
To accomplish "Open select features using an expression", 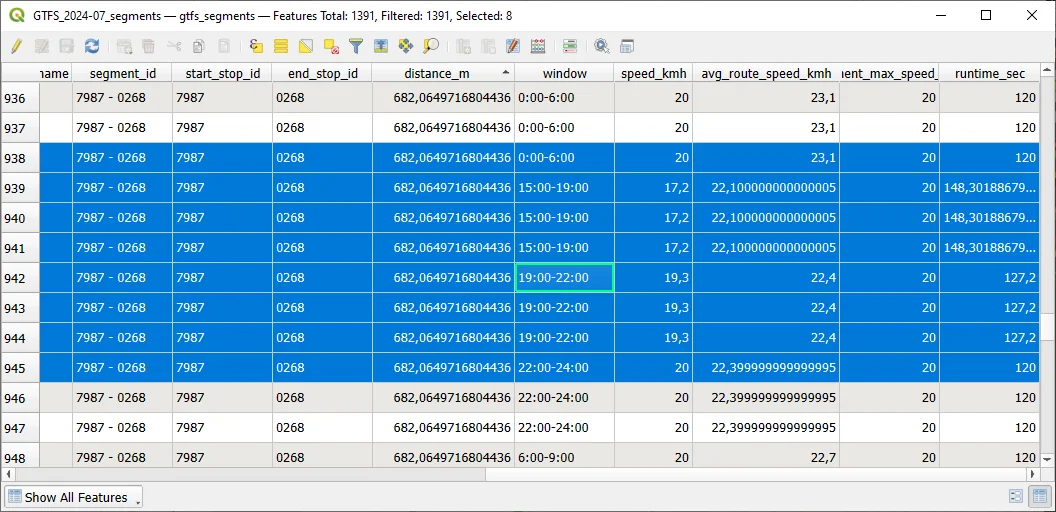I will pos(256,46).
